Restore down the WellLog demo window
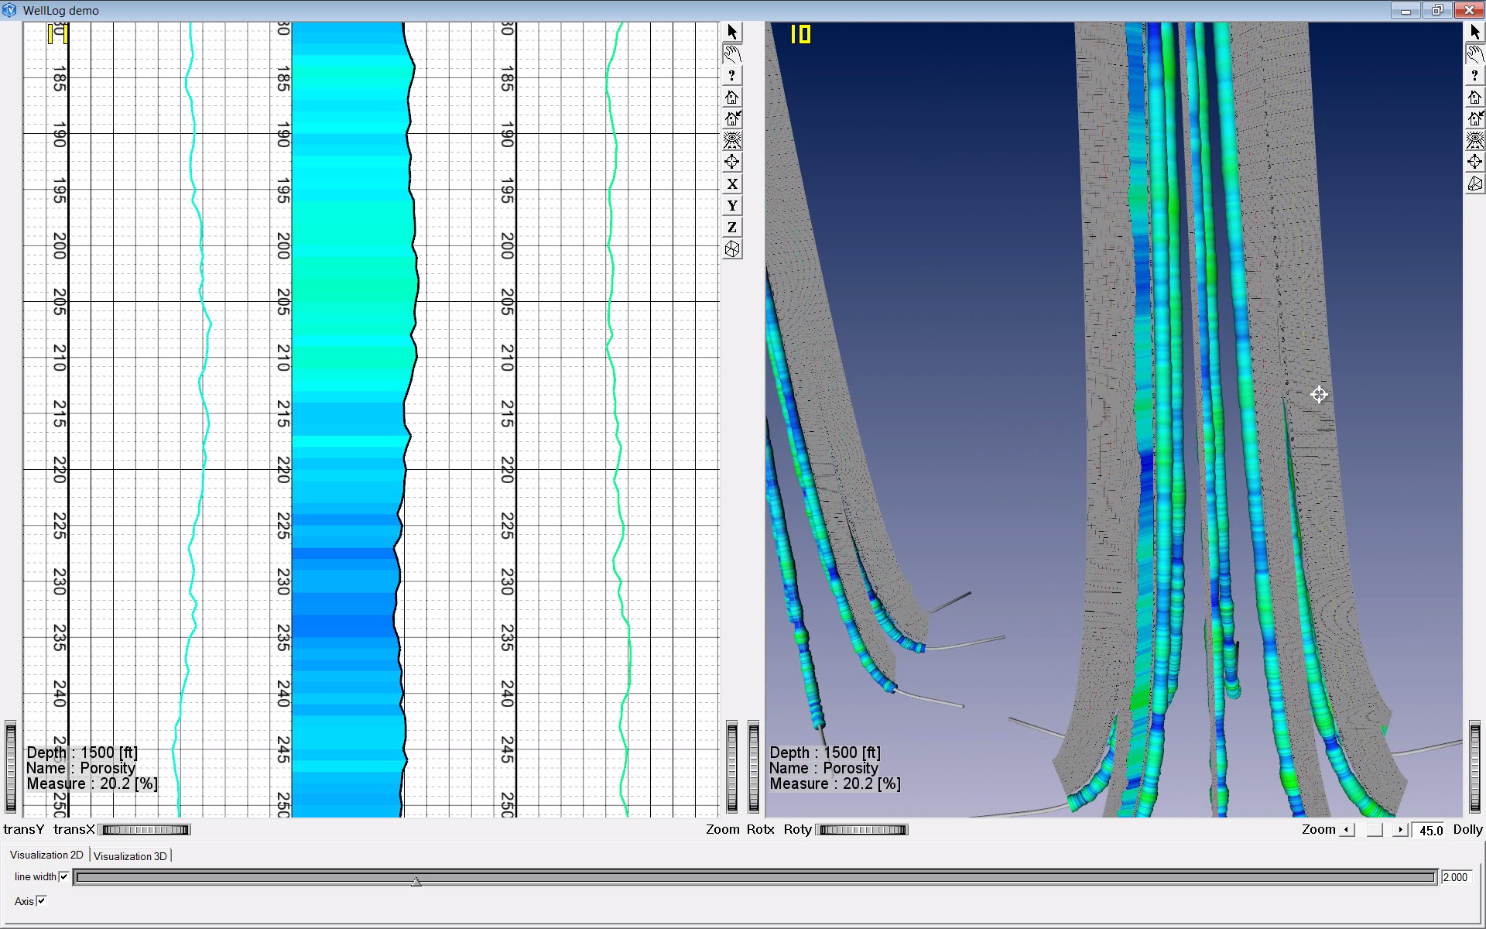This screenshot has height=929, width=1486. coord(1437,10)
